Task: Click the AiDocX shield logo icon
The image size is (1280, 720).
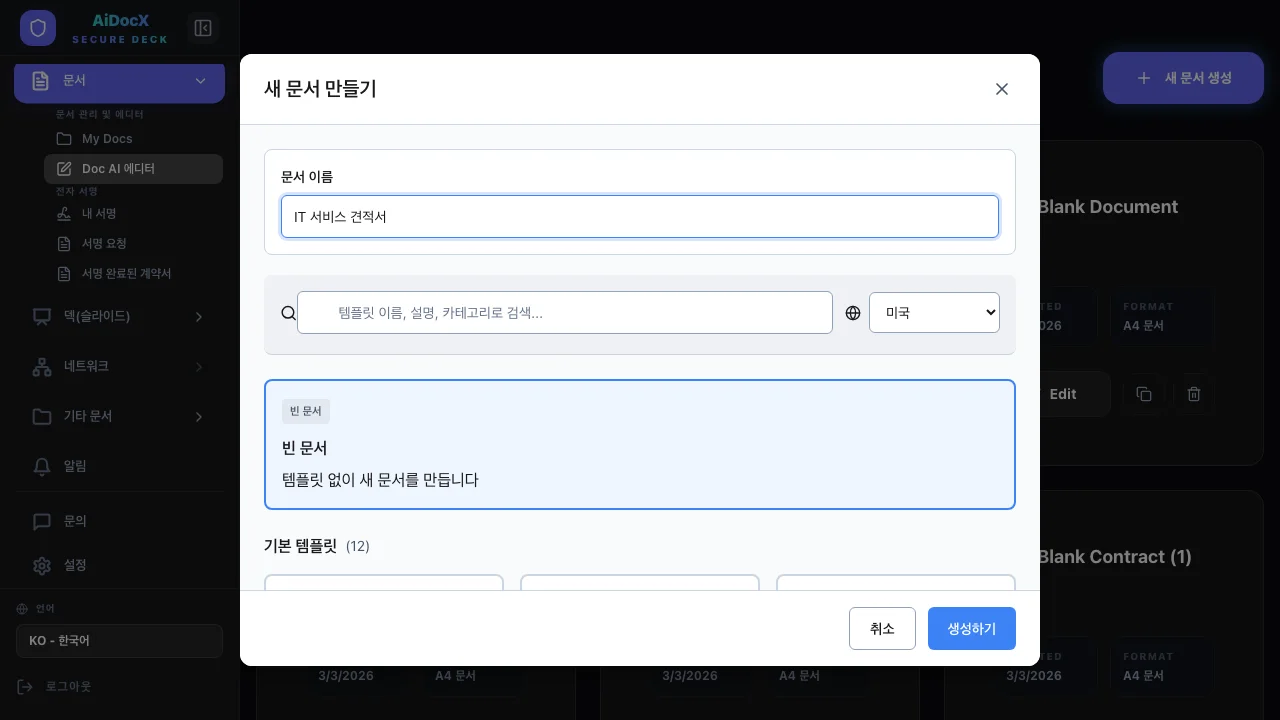Action: point(38,28)
